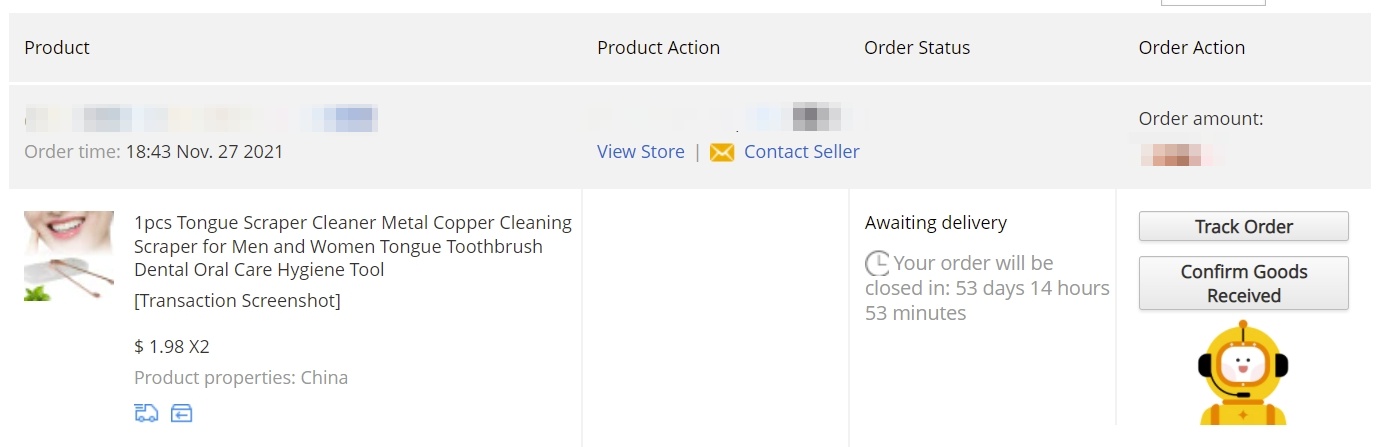This screenshot has width=1380, height=447.
Task: View the Transaction Screenshot link
Action: [x=237, y=301]
